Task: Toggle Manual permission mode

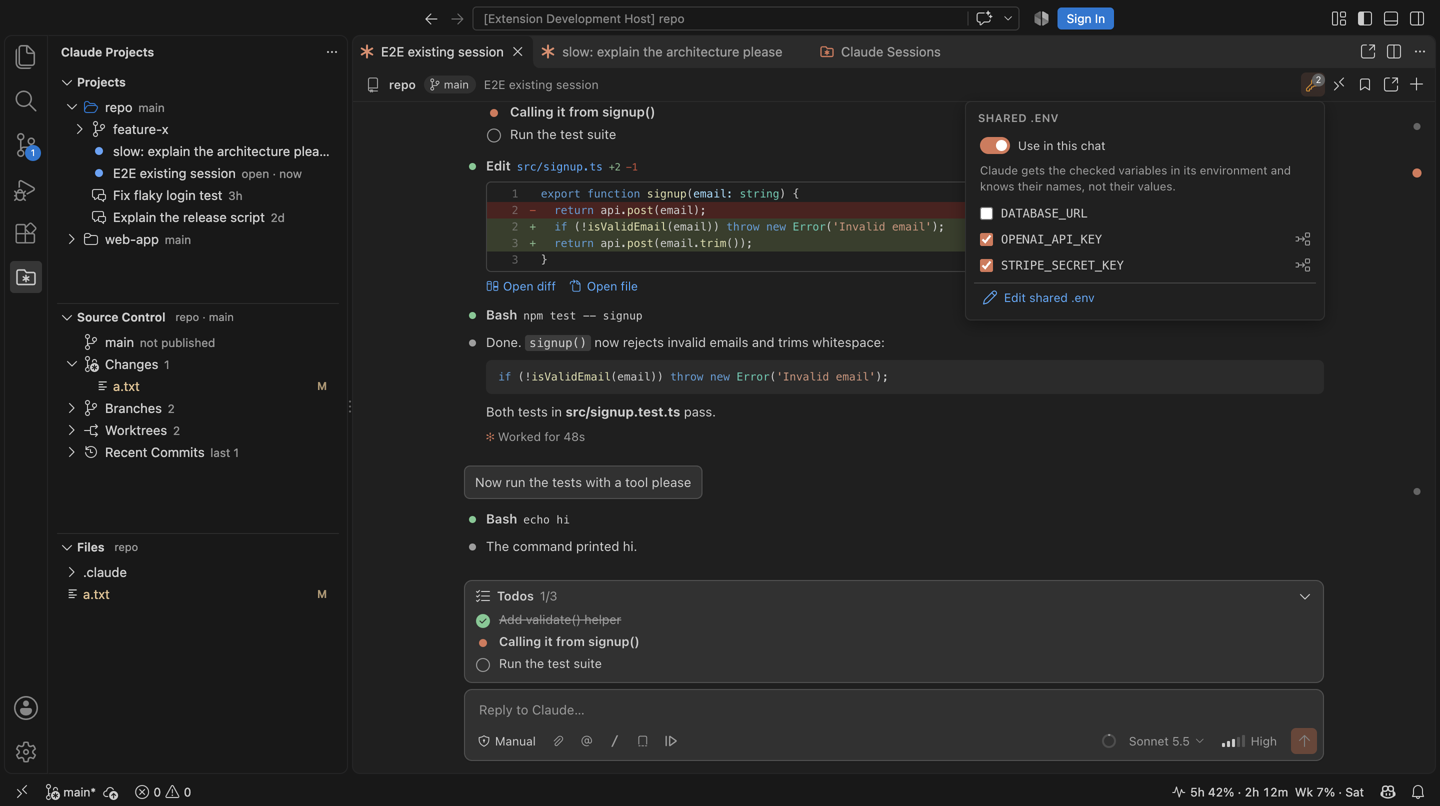Action: click(x=507, y=741)
